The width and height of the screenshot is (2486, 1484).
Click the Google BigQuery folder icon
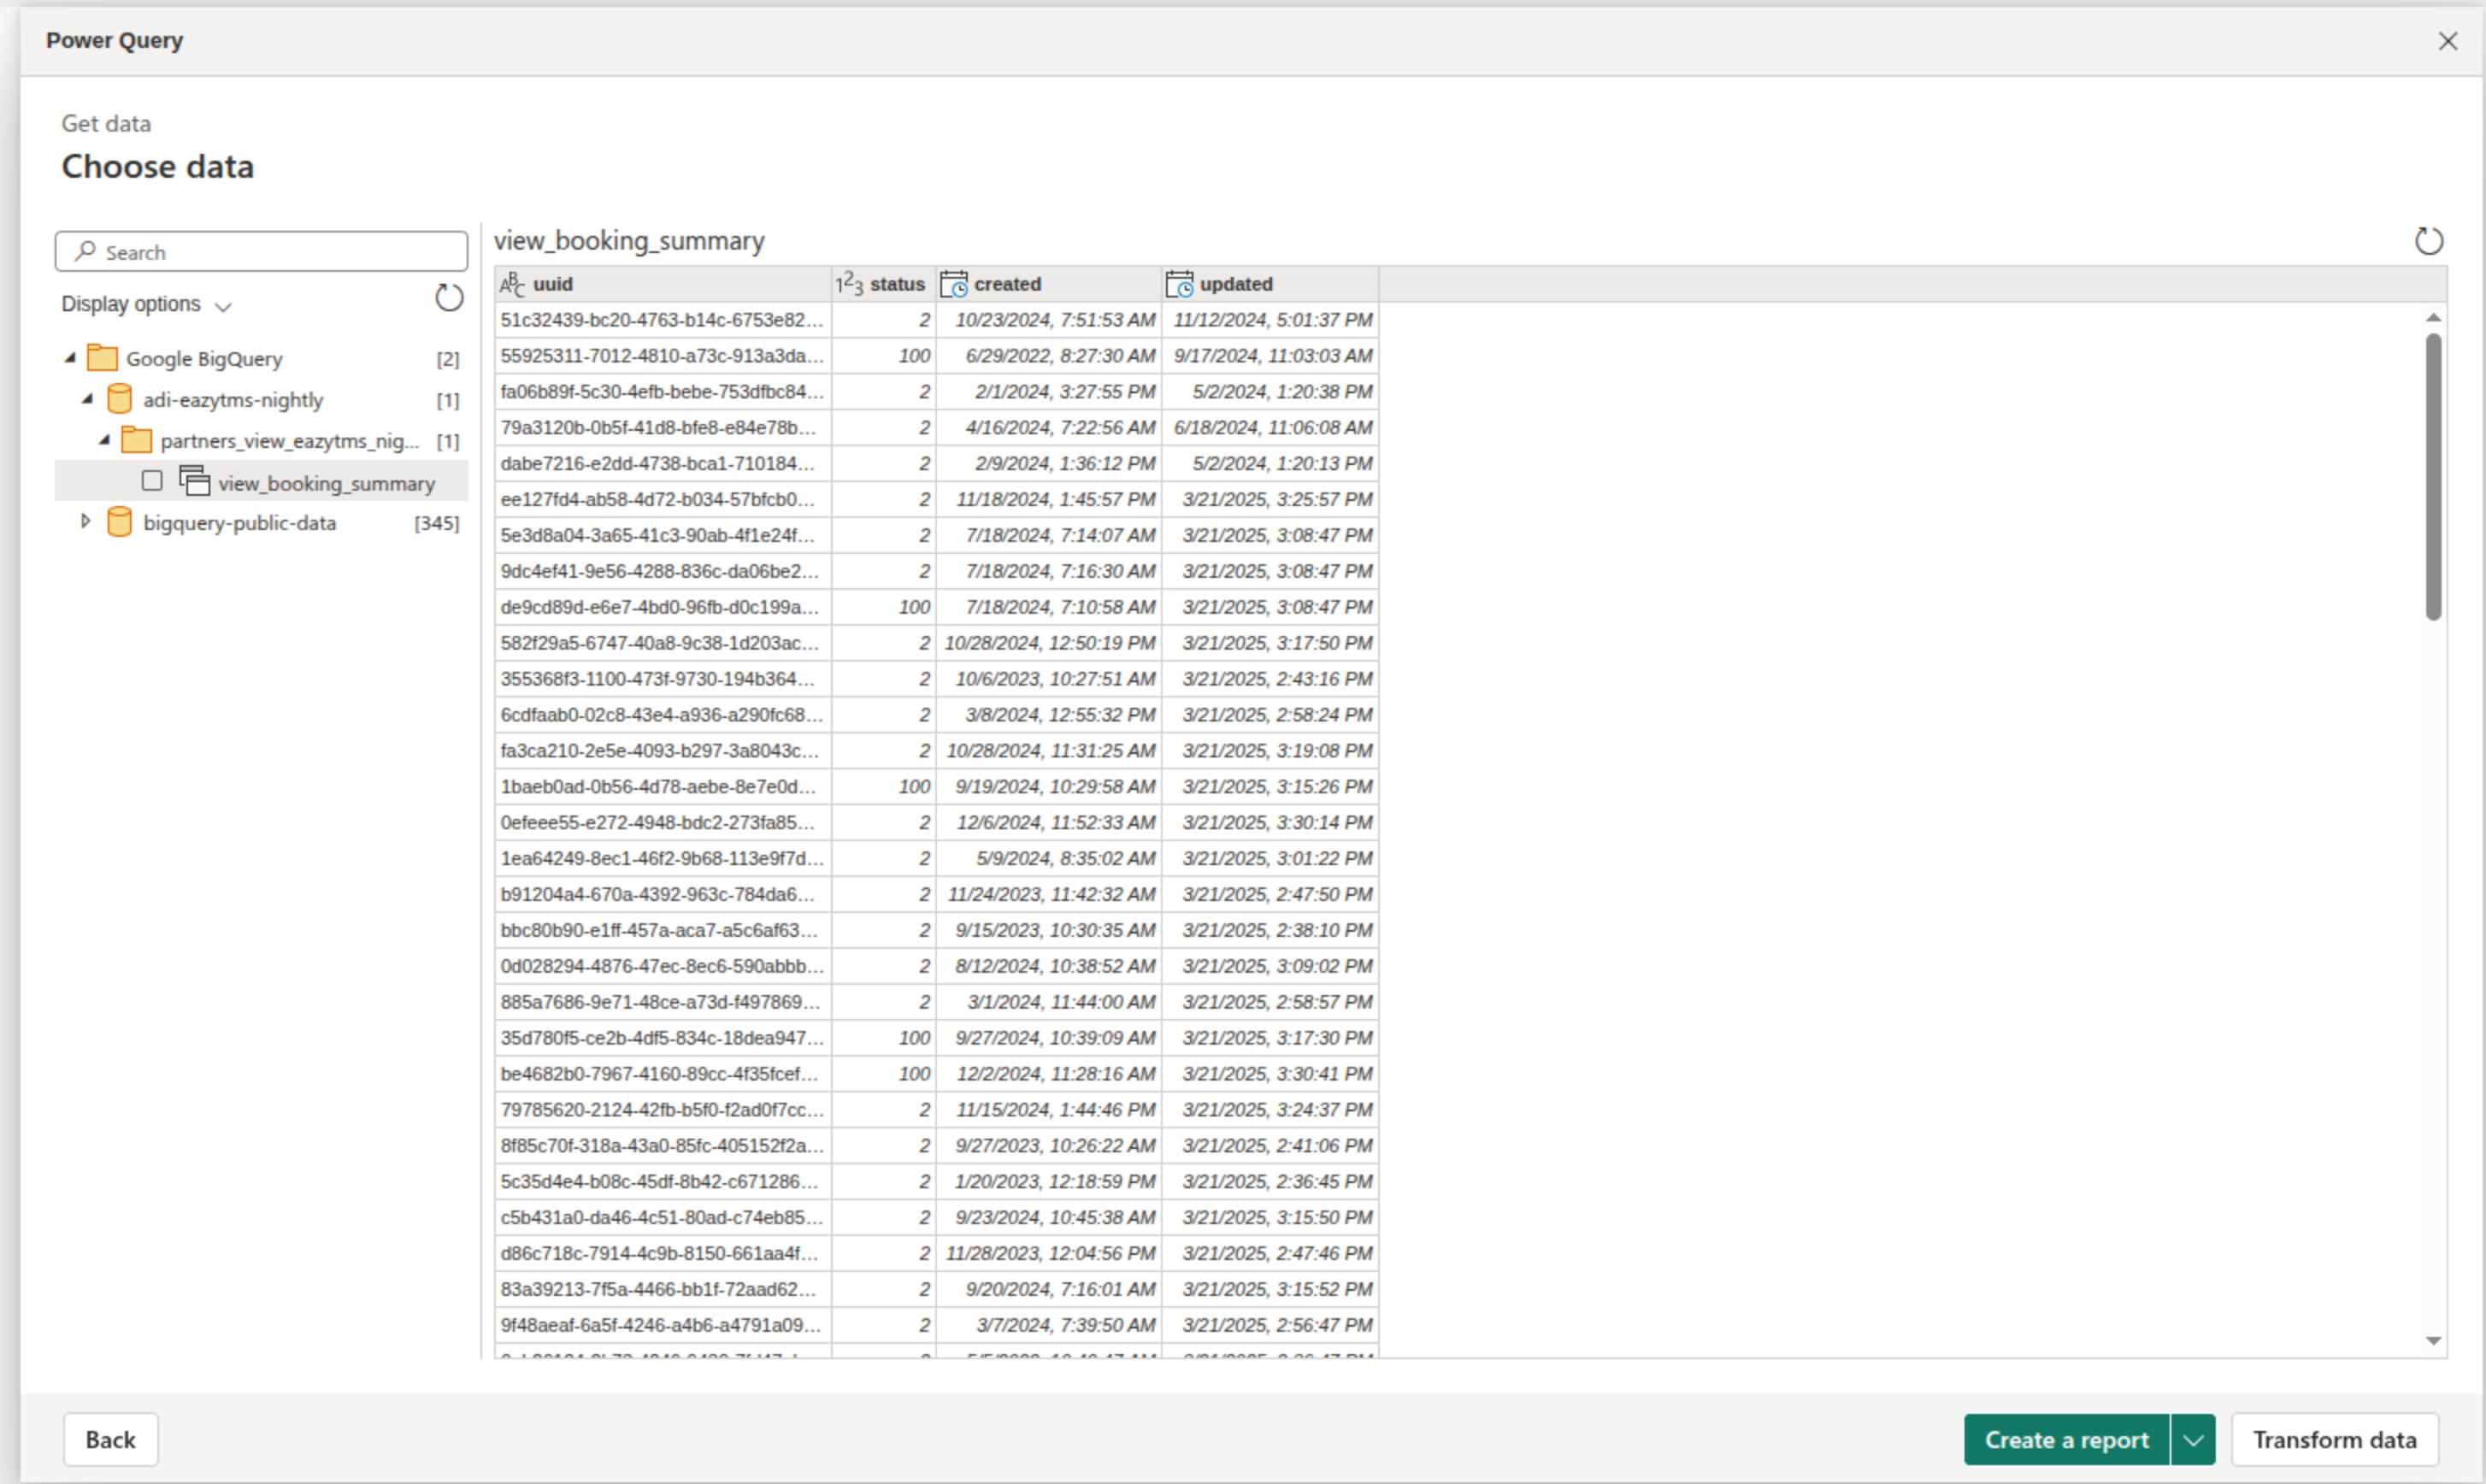point(102,358)
